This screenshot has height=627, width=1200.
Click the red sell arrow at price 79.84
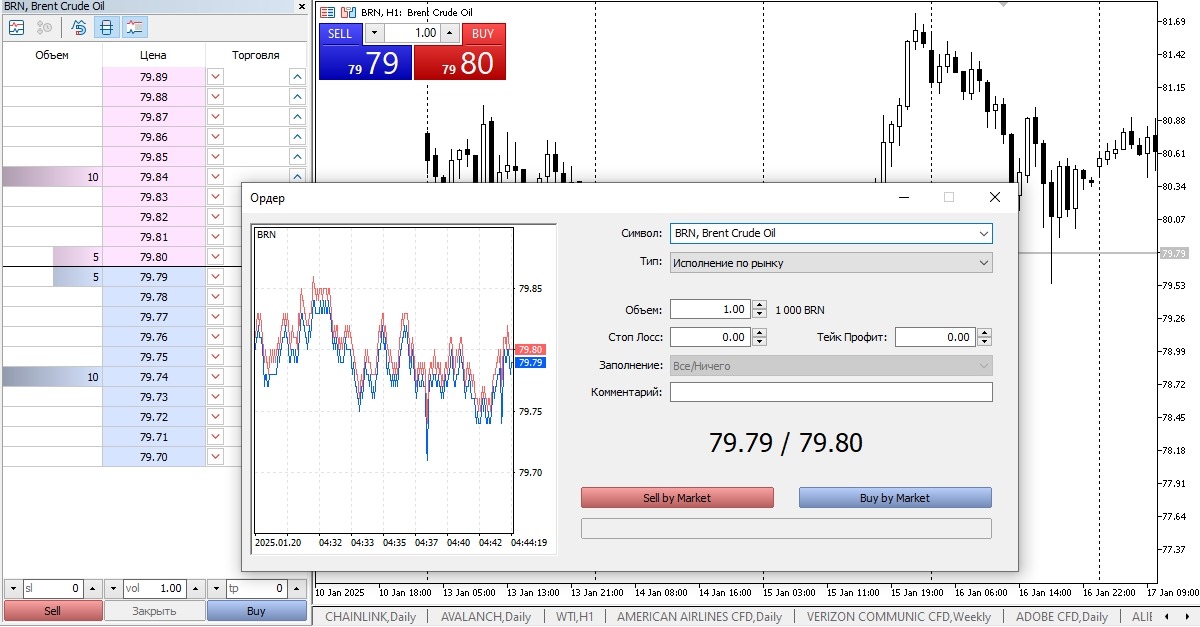(x=215, y=177)
